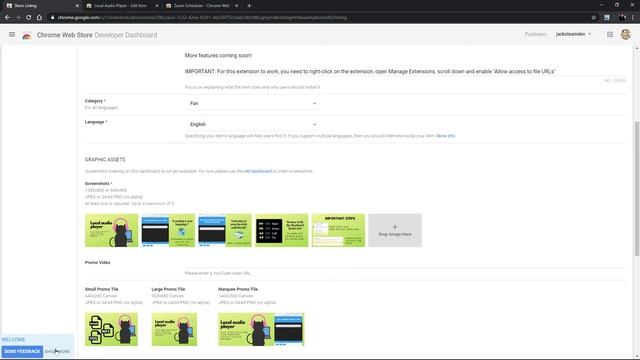640x360 pixels.
Task: Switch to Zoom Scheduler Chrome Web tab
Action: click(x=202, y=6)
